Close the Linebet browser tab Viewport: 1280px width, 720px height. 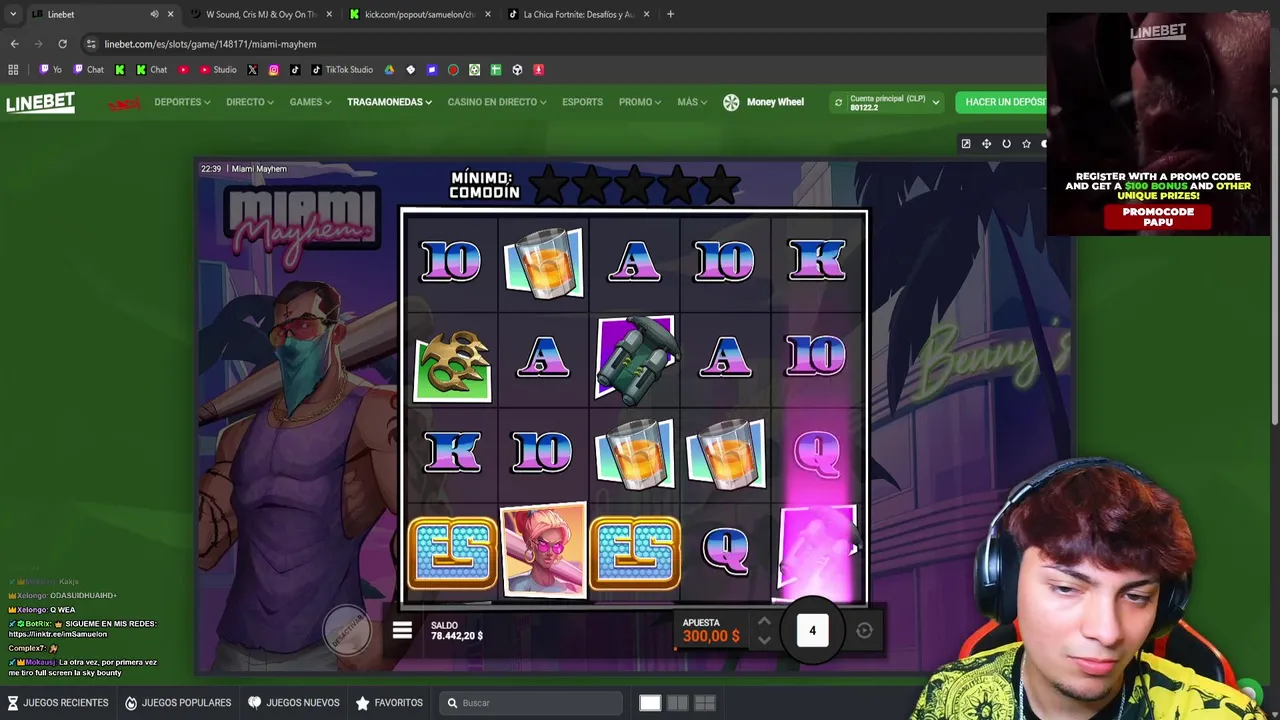[x=170, y=14]
